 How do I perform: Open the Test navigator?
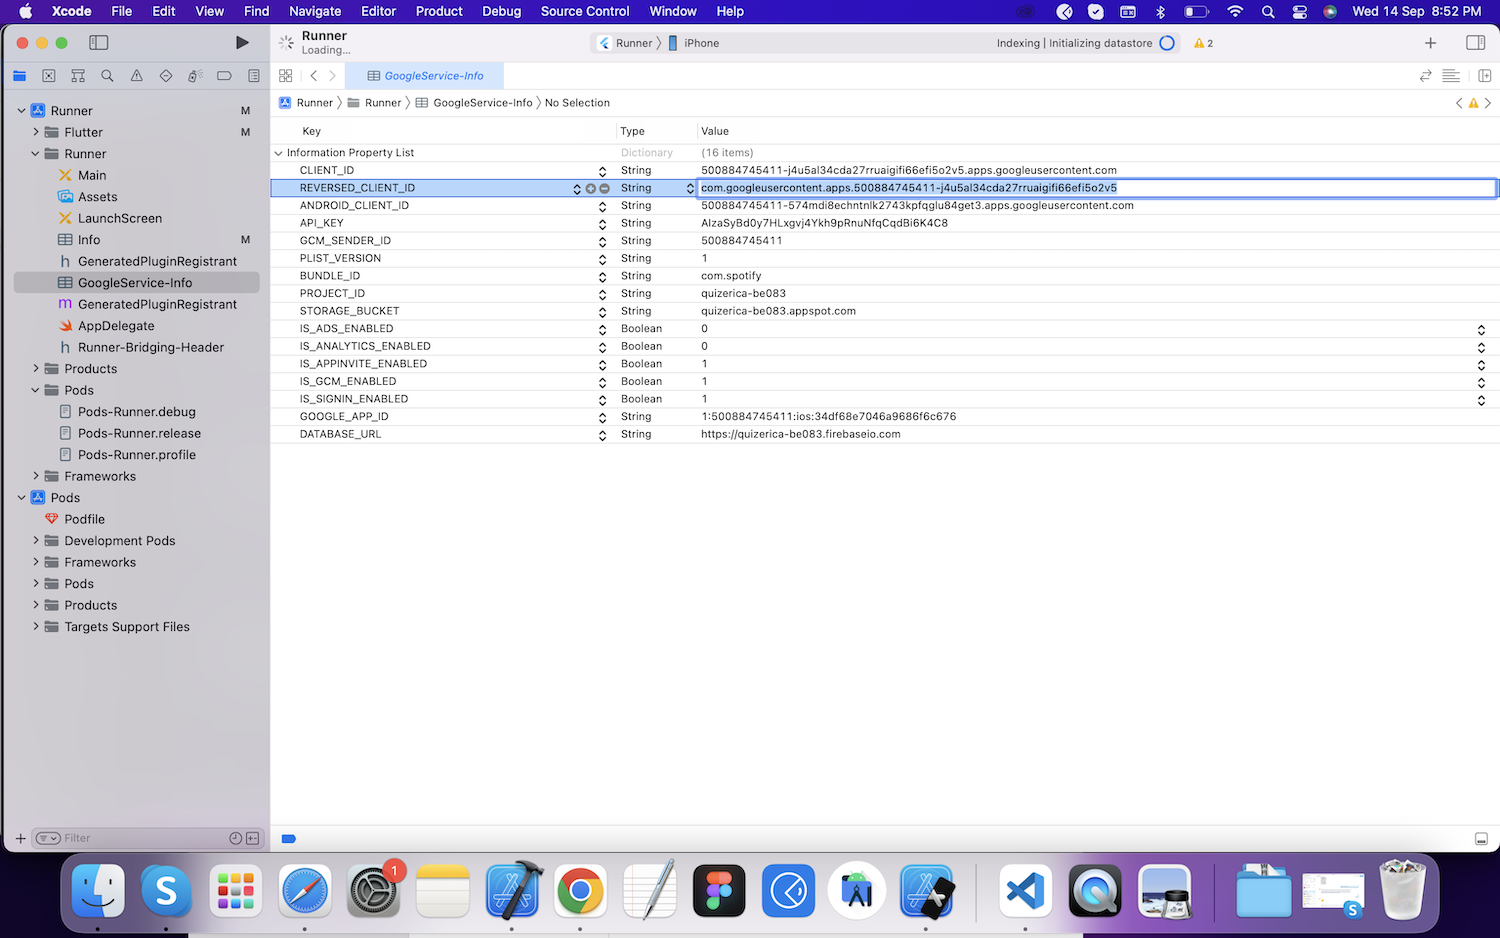point(166,76)
